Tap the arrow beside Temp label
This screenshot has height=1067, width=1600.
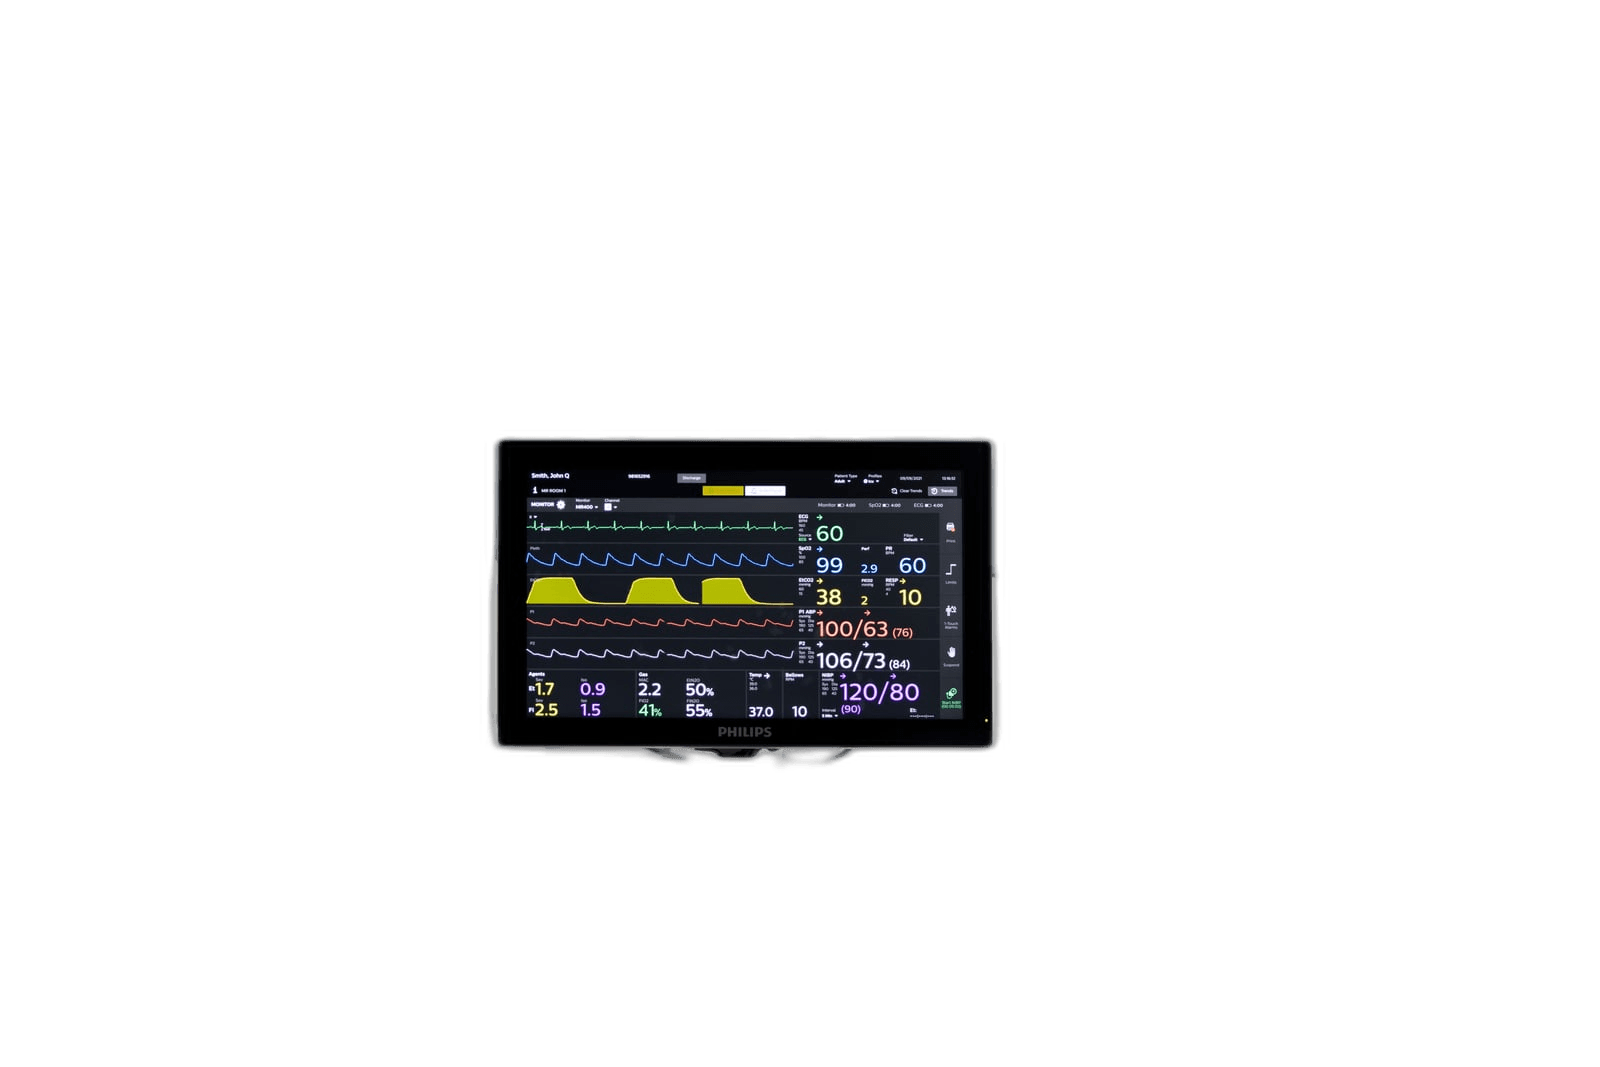[767, 676]
